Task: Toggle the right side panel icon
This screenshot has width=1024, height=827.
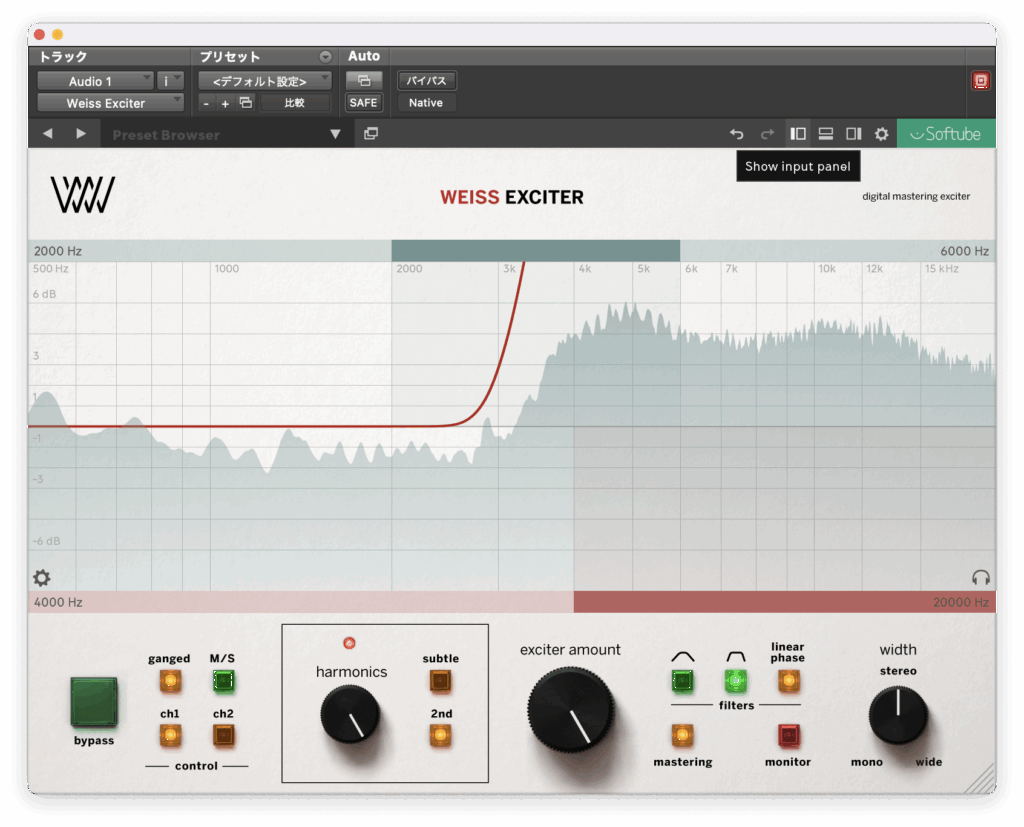Action: 854,134
